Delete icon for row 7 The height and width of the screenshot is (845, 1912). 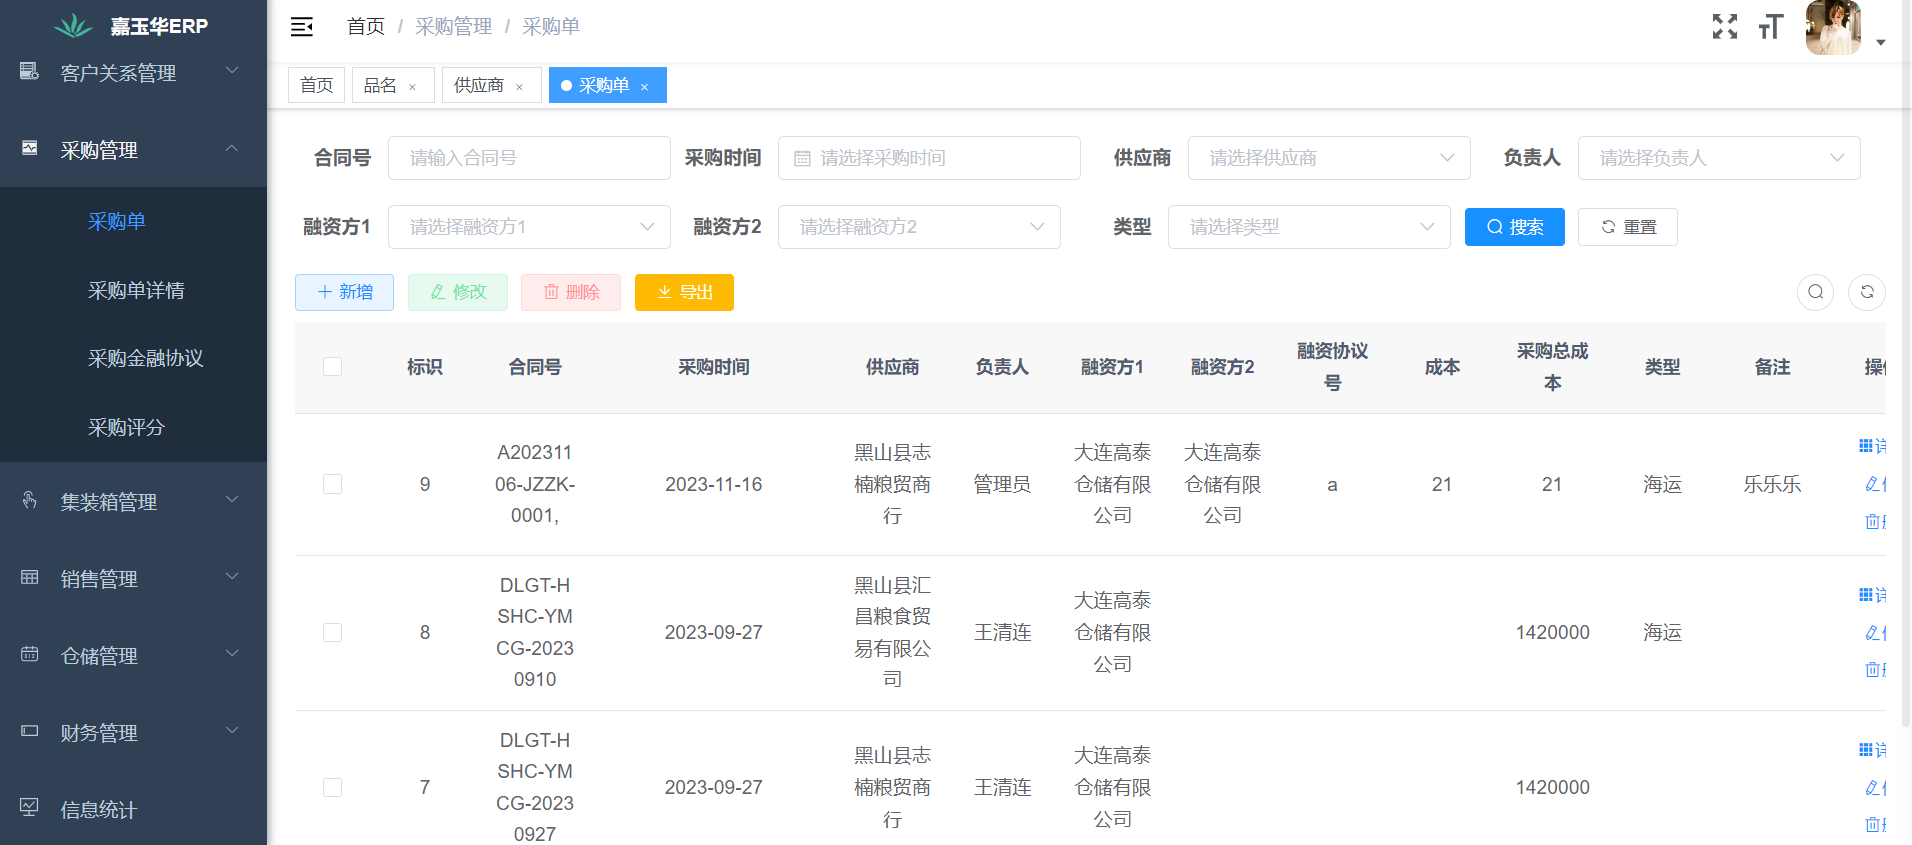click(1874, 824)
